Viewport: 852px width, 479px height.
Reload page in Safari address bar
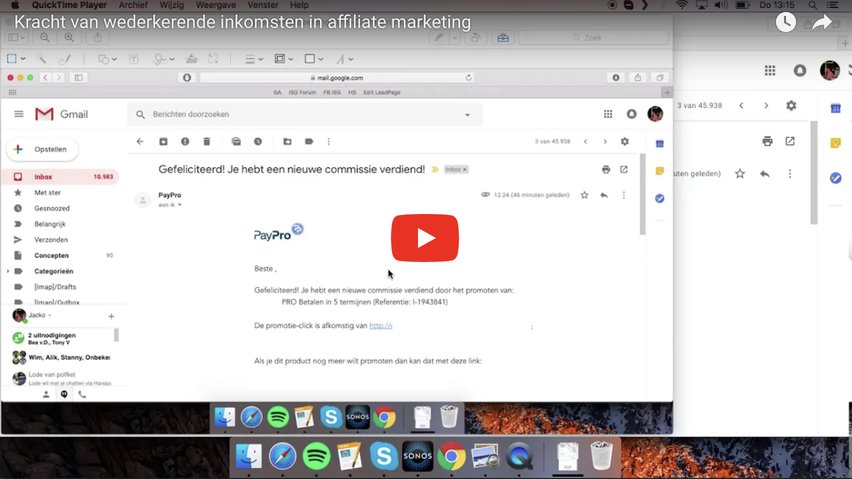(x=468, y=78)
